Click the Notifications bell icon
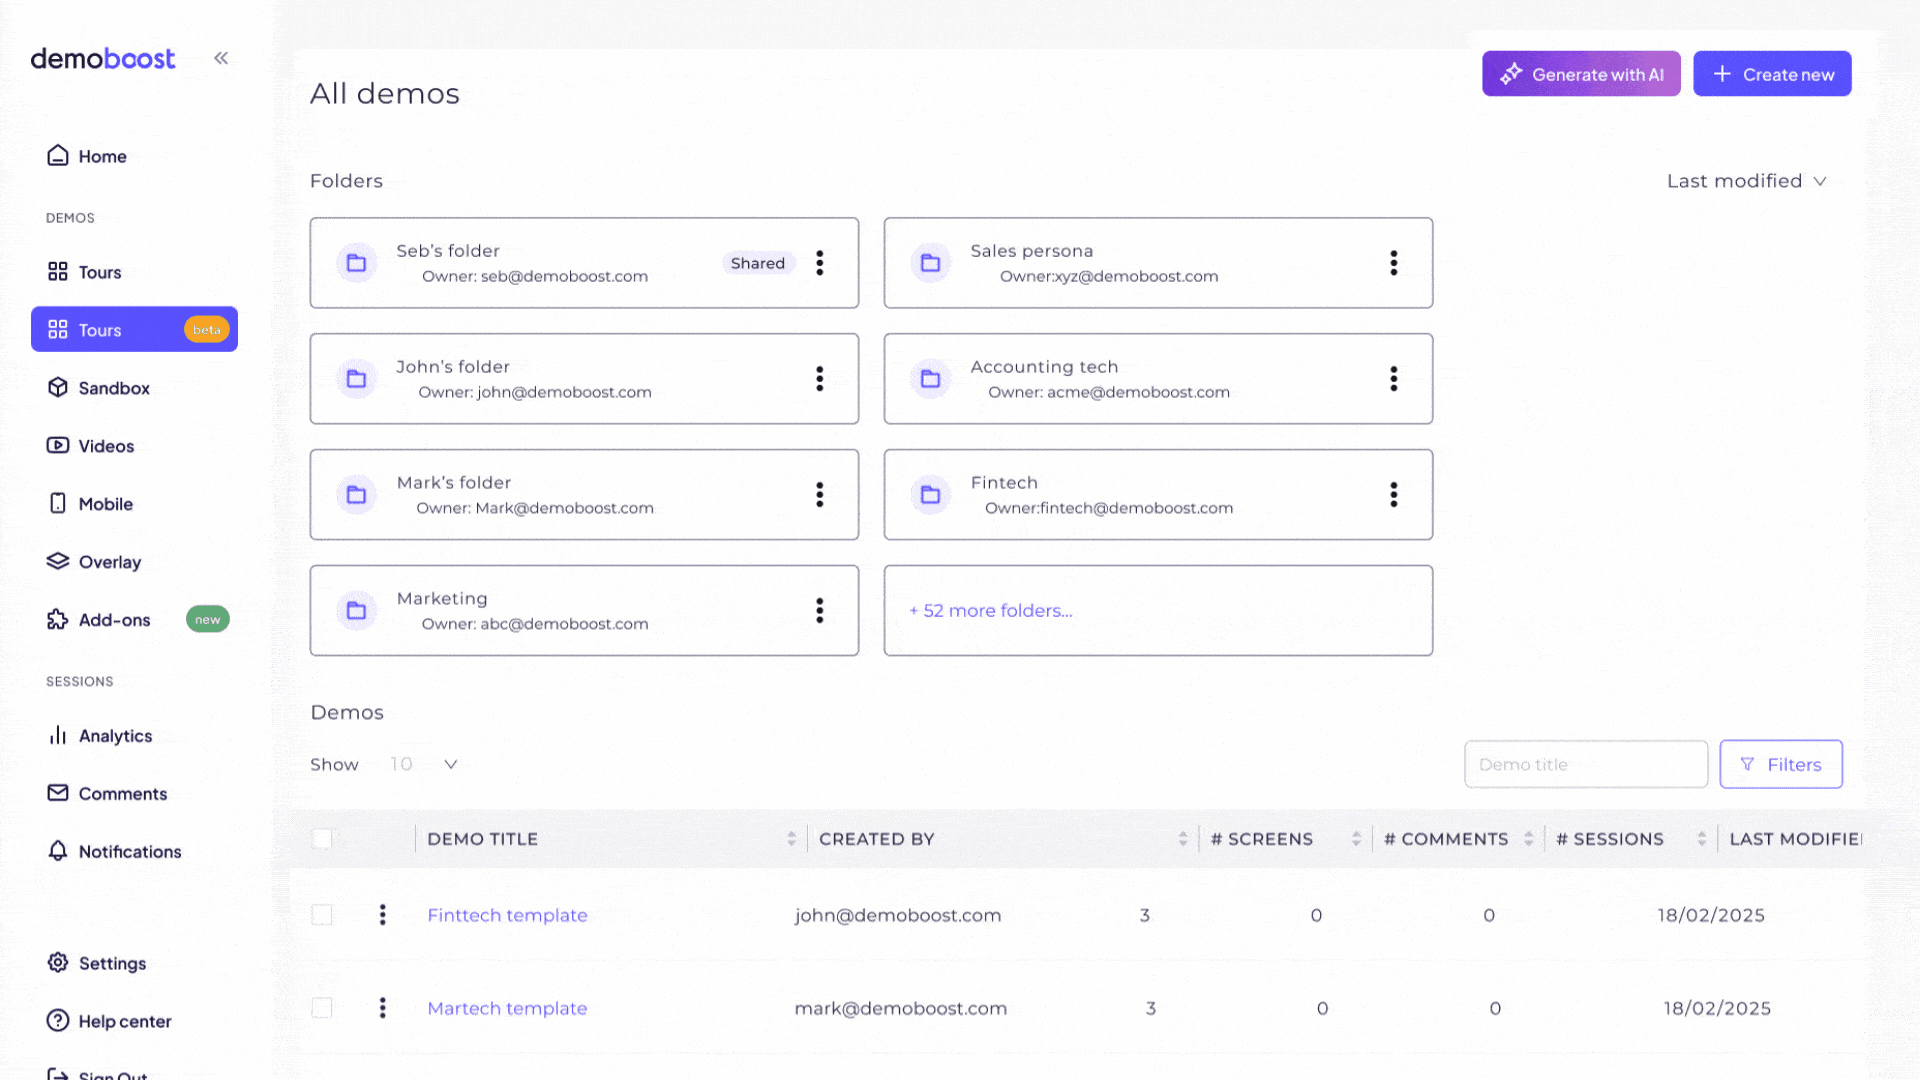 tap(58, 851)
